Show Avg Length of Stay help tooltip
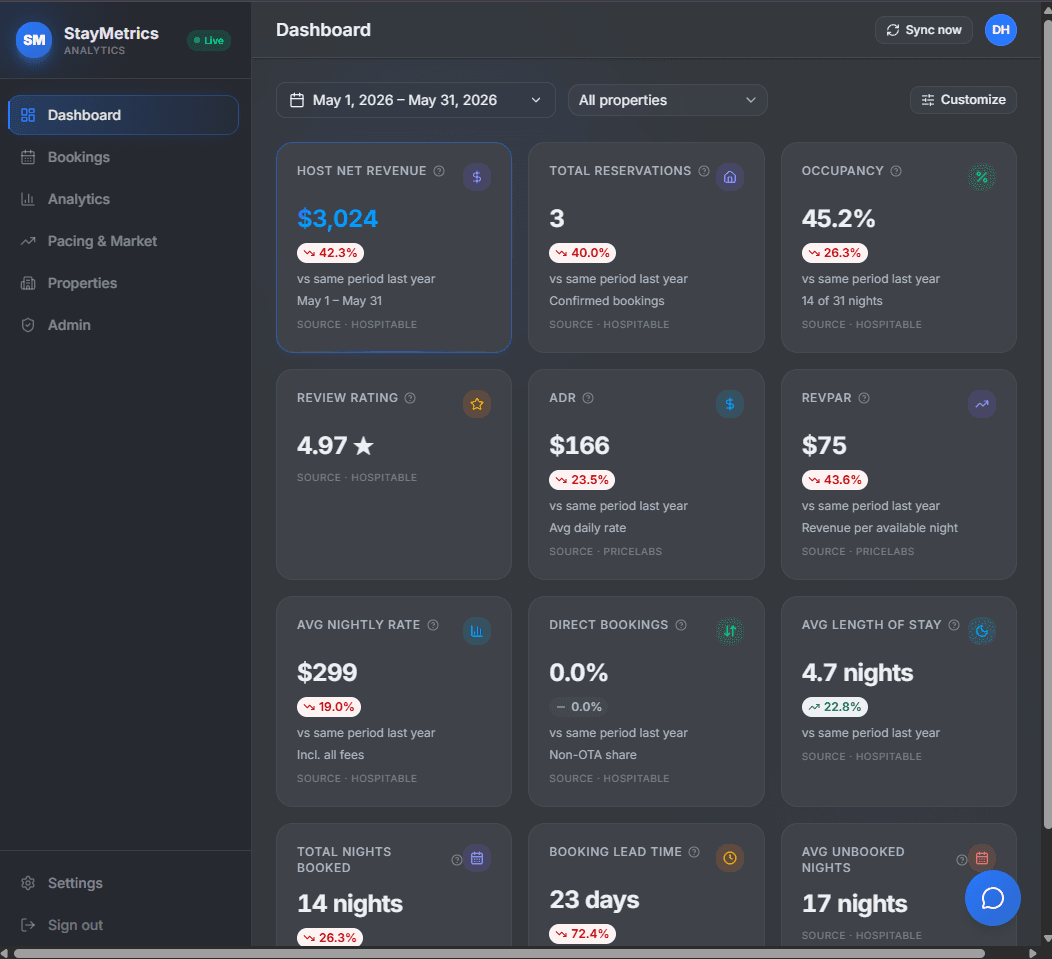Image resolution: width=1052 pixels, height=959 pixels. click(954, 625)
